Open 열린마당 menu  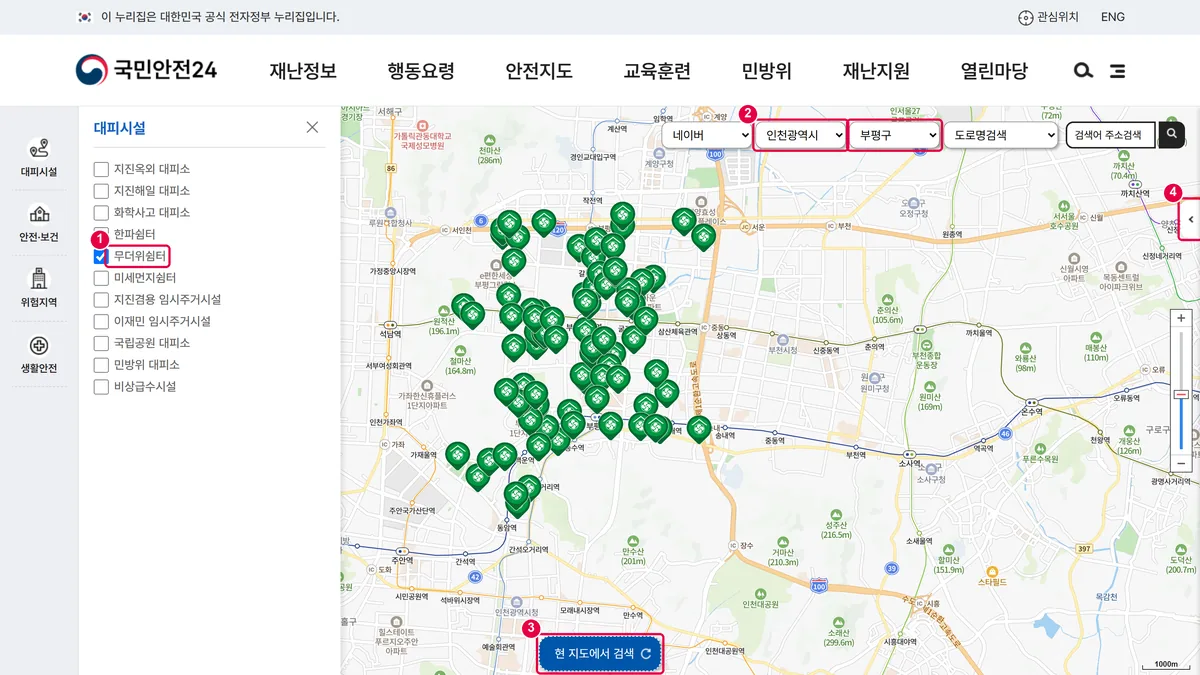(994, 71)
